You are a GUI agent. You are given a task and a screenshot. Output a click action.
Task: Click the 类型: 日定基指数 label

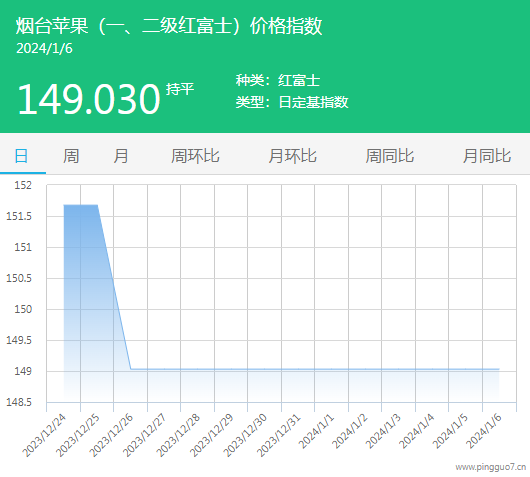tap(292, 102)
